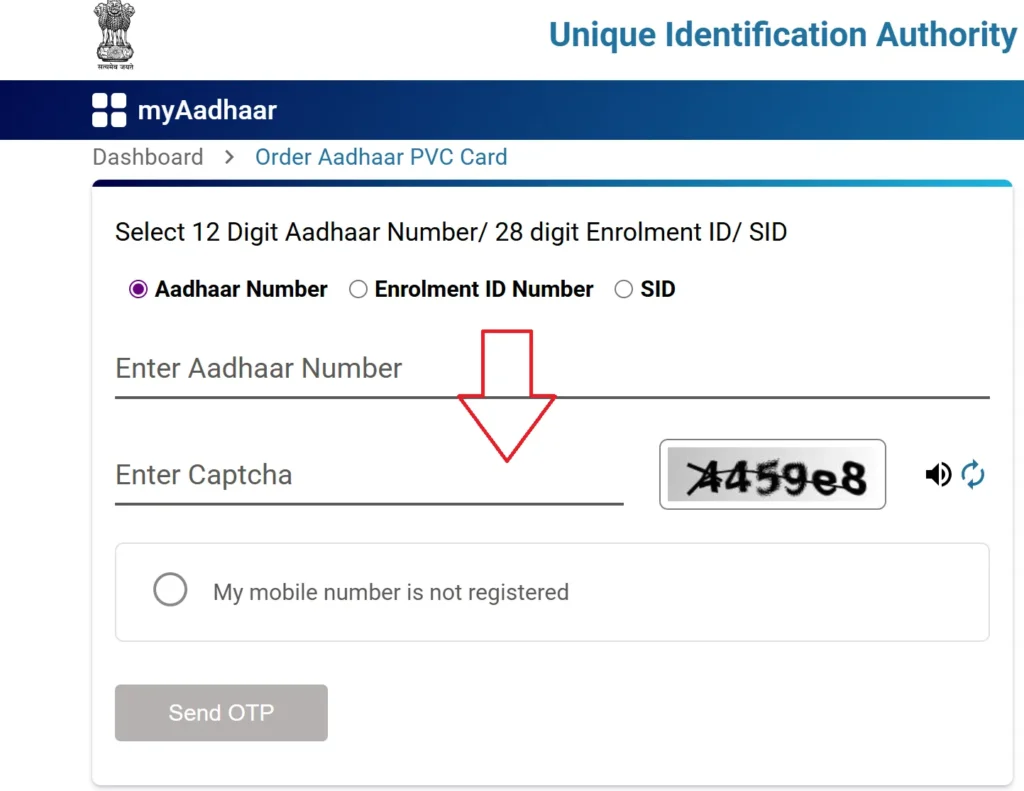
Task: Click the Order Aadhaar PVC Card breadcrumb
Action: tap(381, 157)
